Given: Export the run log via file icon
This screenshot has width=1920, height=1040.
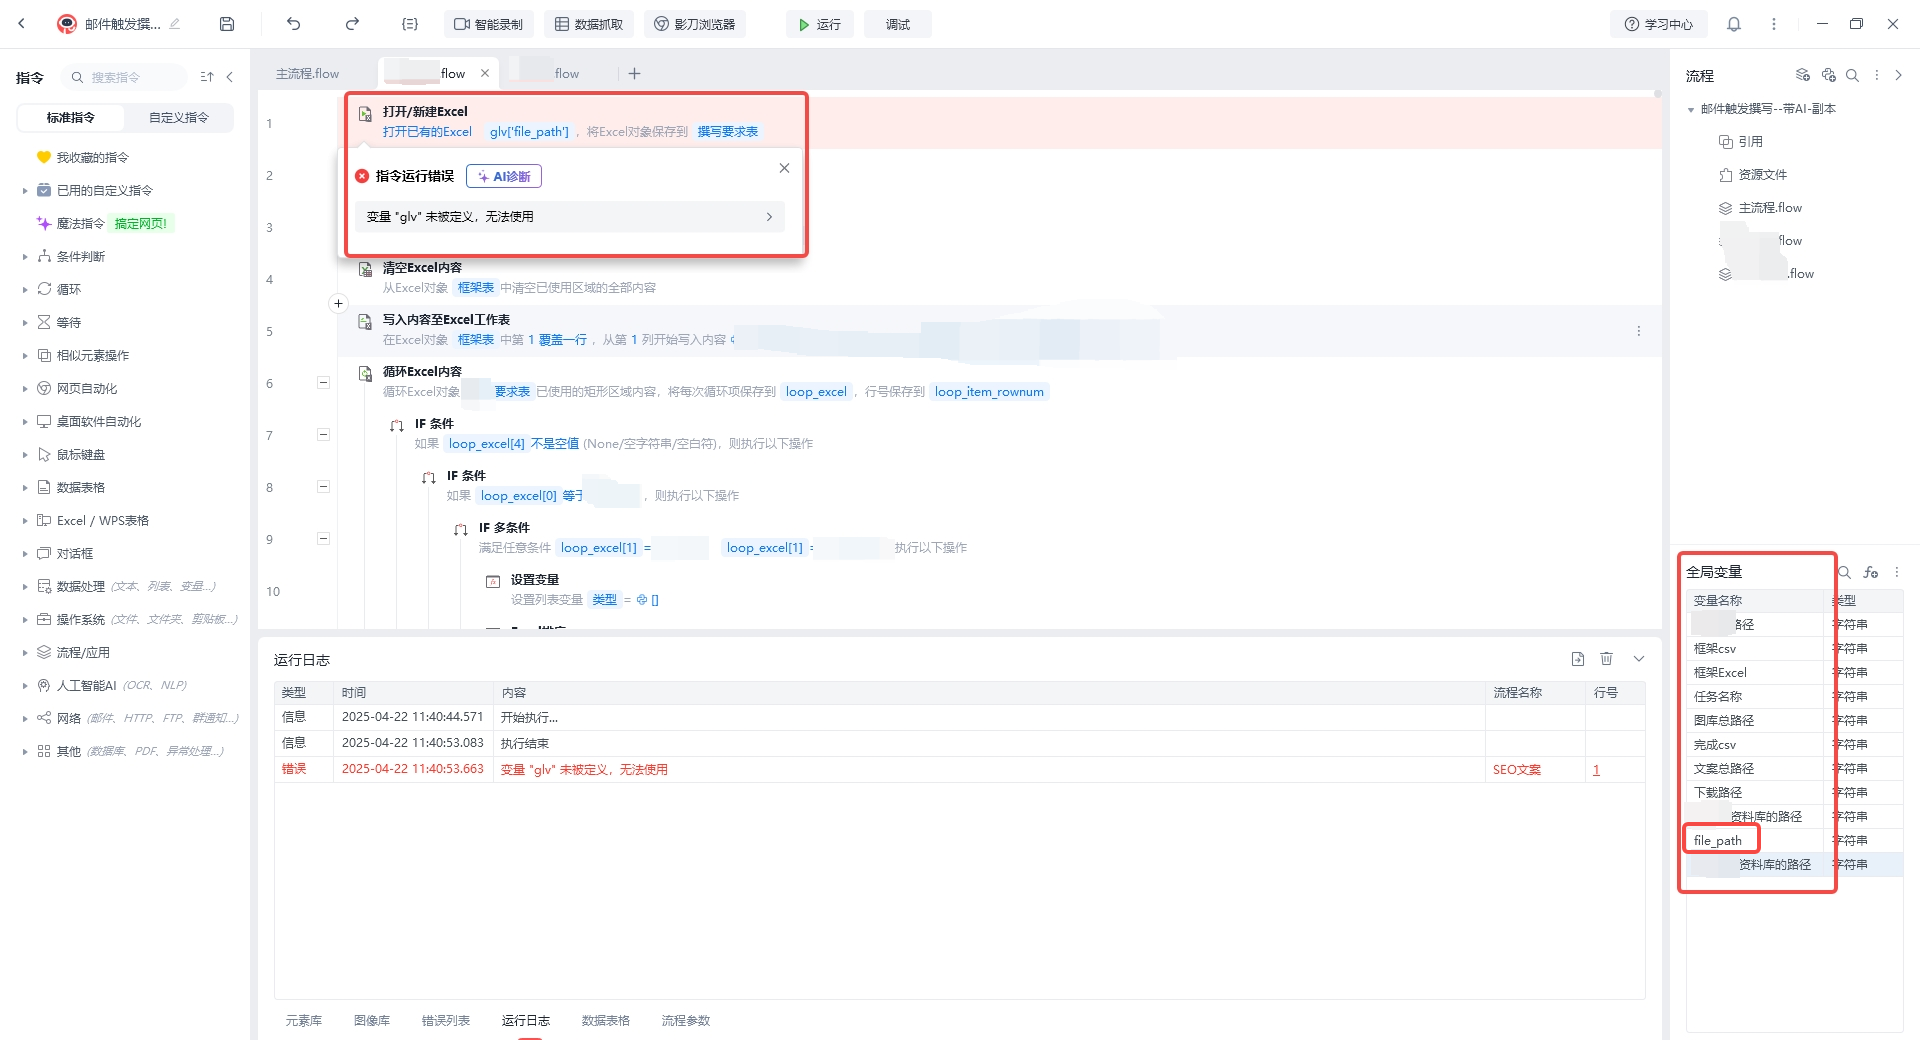Looking at the screenshot, I should (1578, 659).
